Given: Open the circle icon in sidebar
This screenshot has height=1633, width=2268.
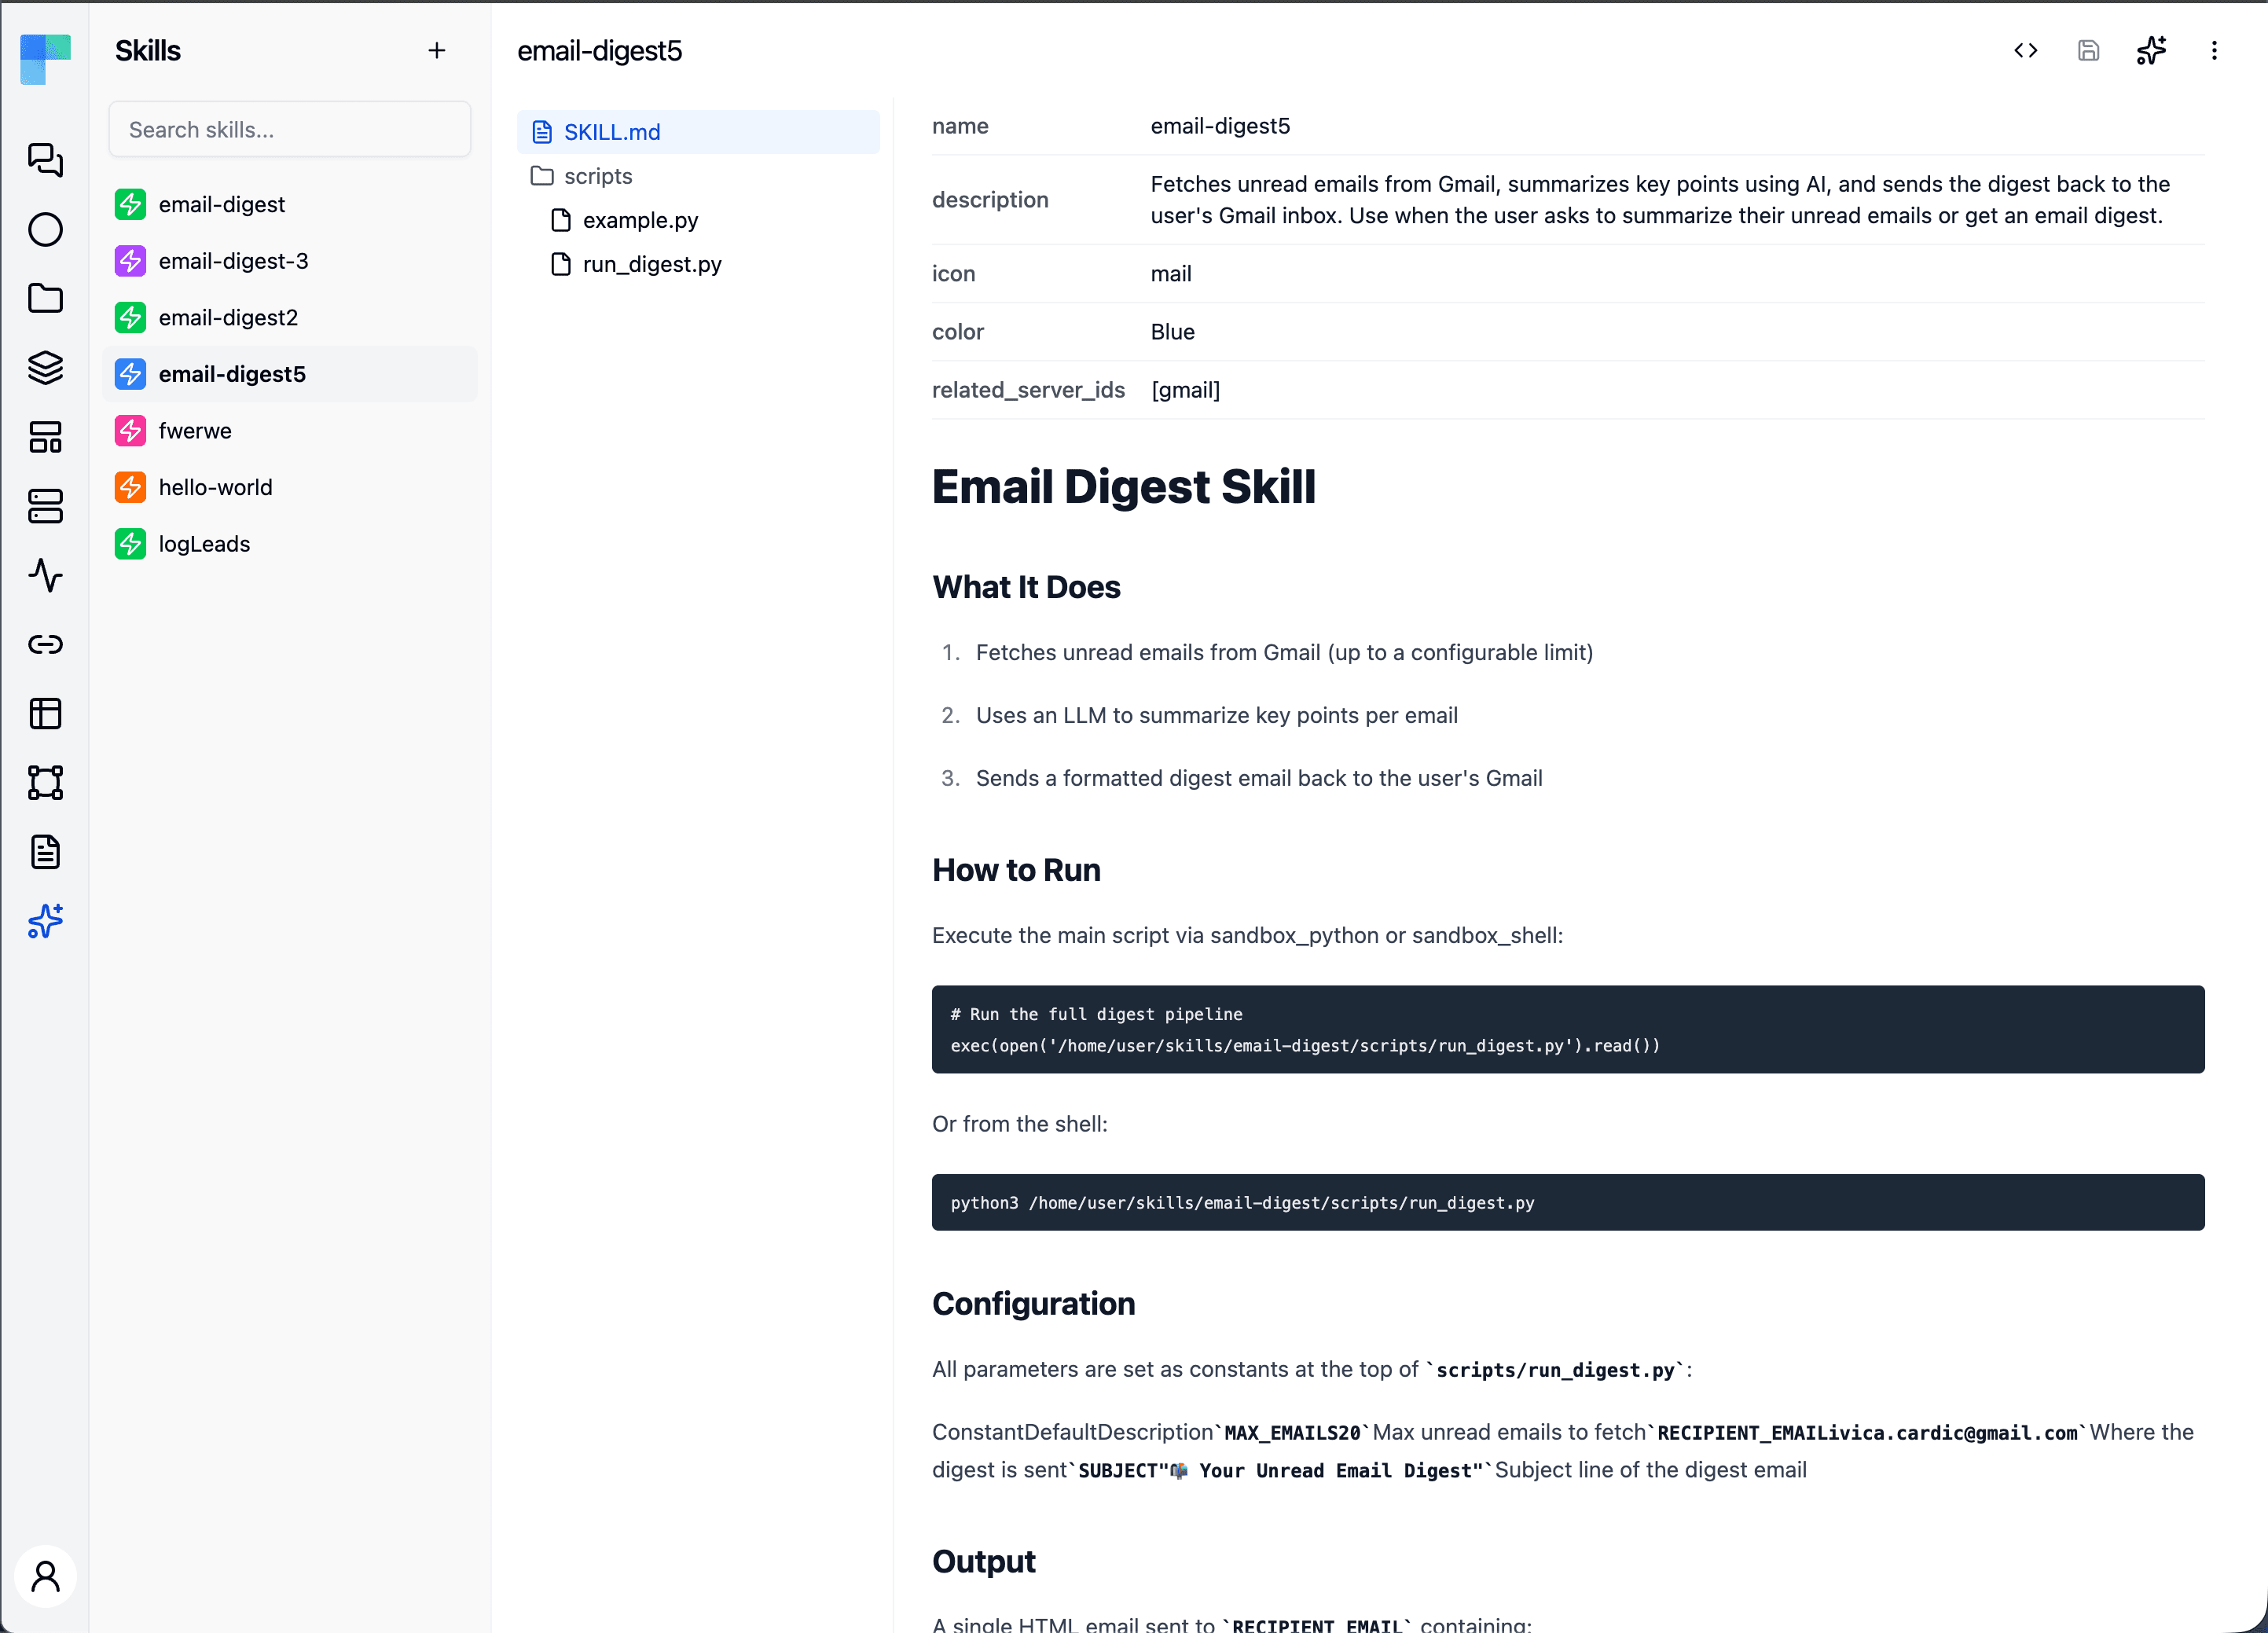Looking at the screenshot, I should [x=45, y=229].
